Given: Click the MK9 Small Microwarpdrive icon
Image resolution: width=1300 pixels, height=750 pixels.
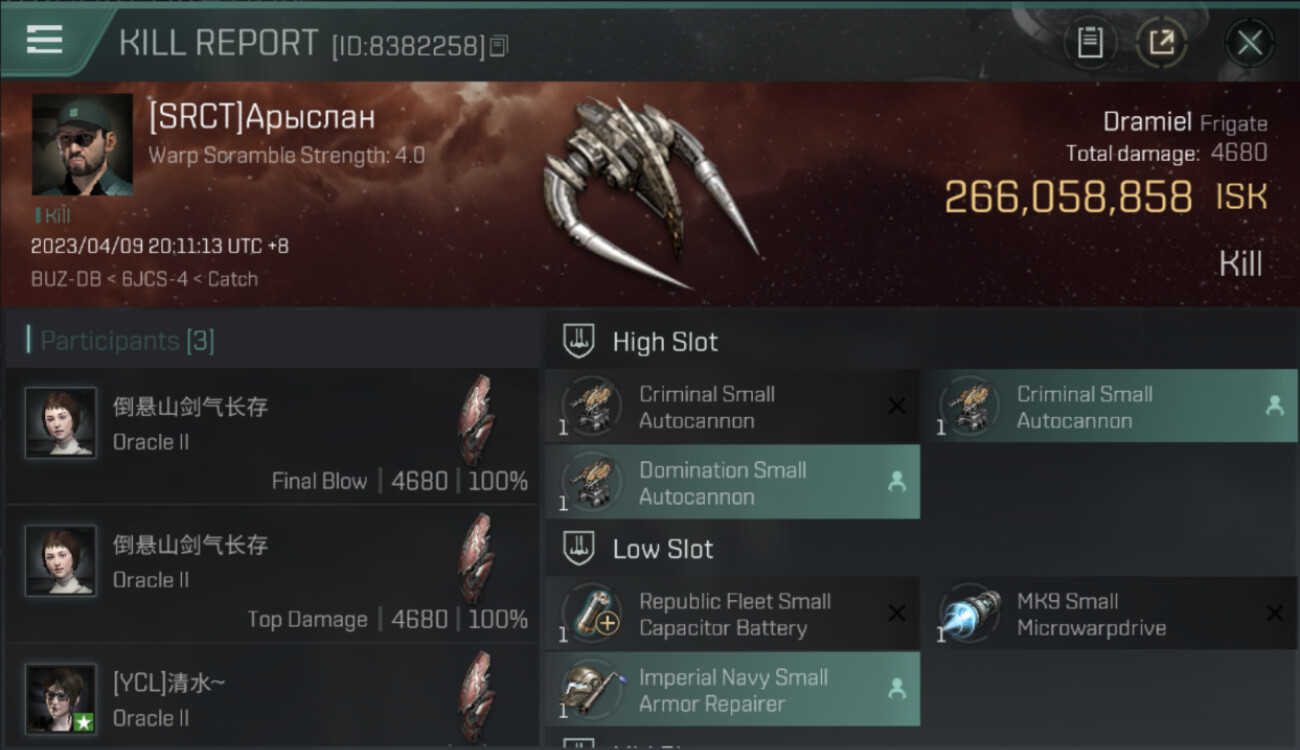Looking at the screenshot, I should click(969, 612).
